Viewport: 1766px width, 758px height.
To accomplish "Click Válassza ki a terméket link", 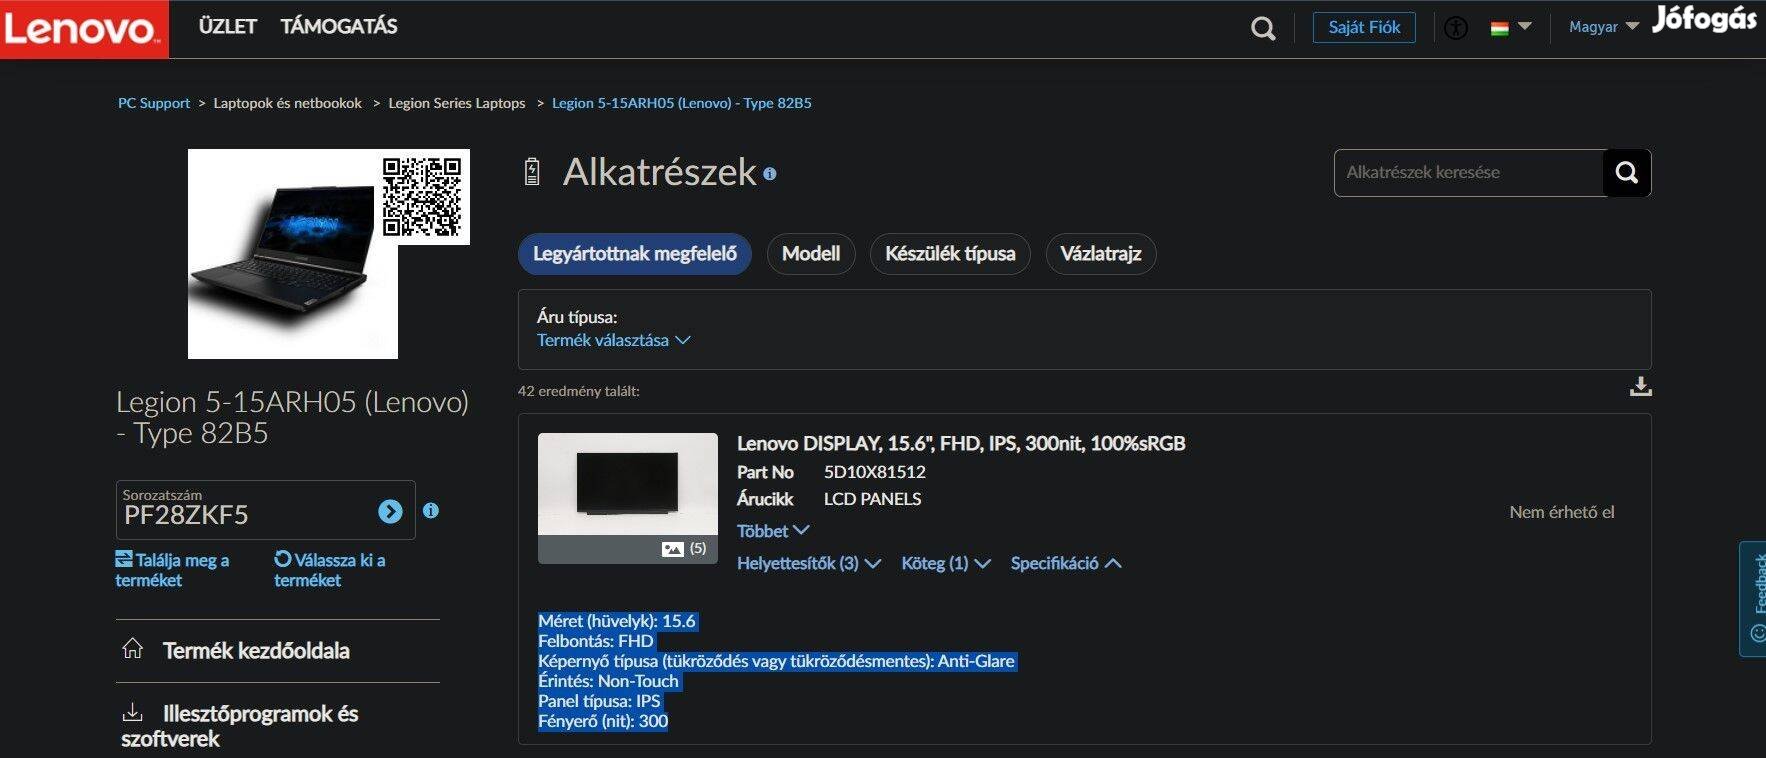I will coord(330,570).
